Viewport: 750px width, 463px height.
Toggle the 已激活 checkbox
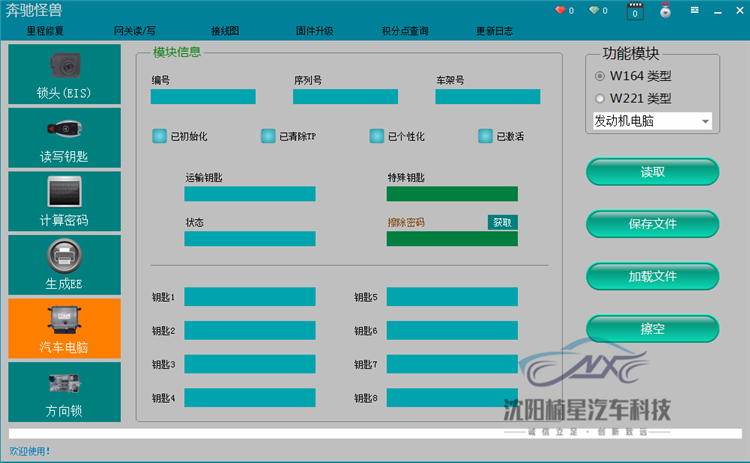coord(485,136)
